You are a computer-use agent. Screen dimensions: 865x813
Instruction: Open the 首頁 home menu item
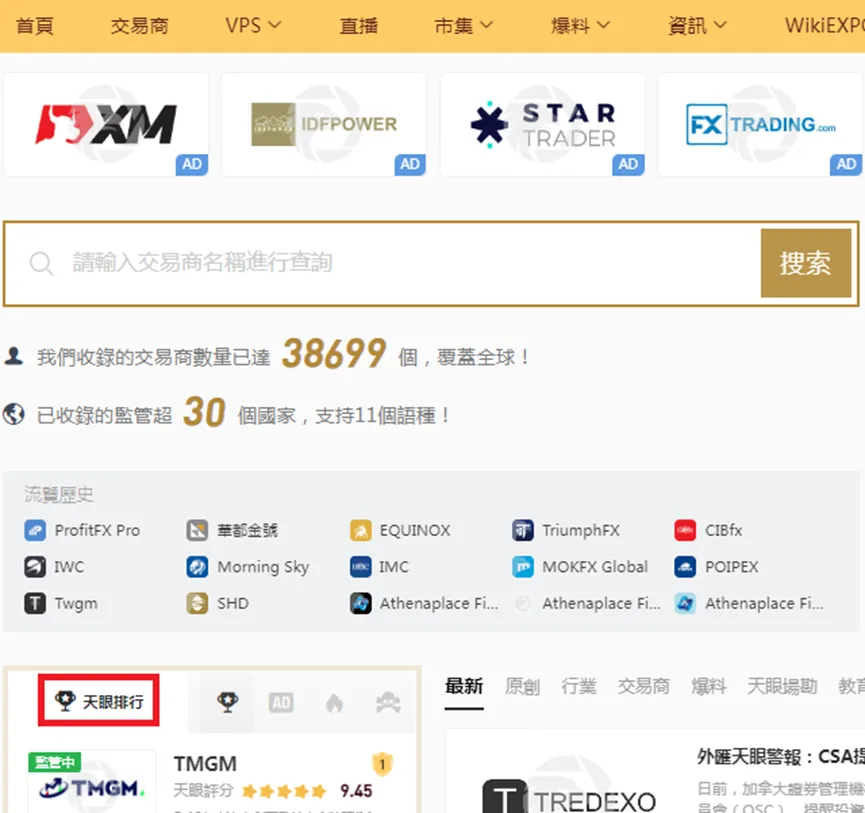point(35,25)
